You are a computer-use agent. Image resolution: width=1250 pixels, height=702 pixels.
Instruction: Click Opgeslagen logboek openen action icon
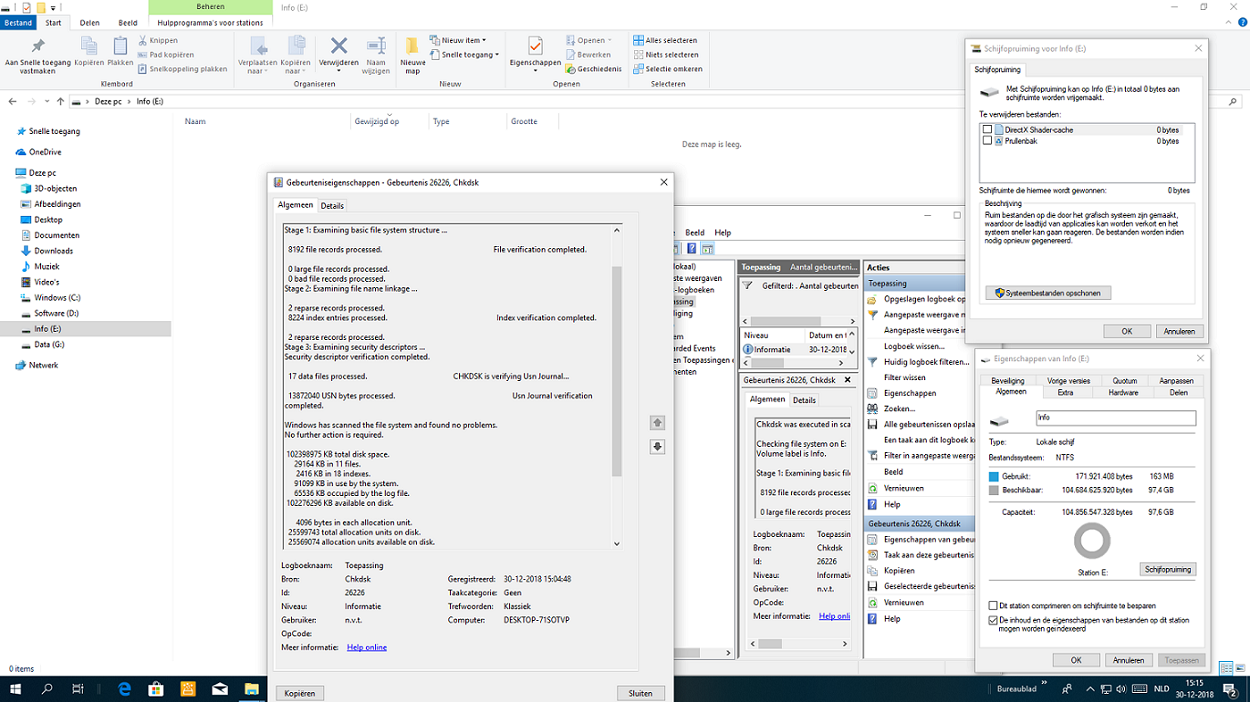[x=873, y=299]
